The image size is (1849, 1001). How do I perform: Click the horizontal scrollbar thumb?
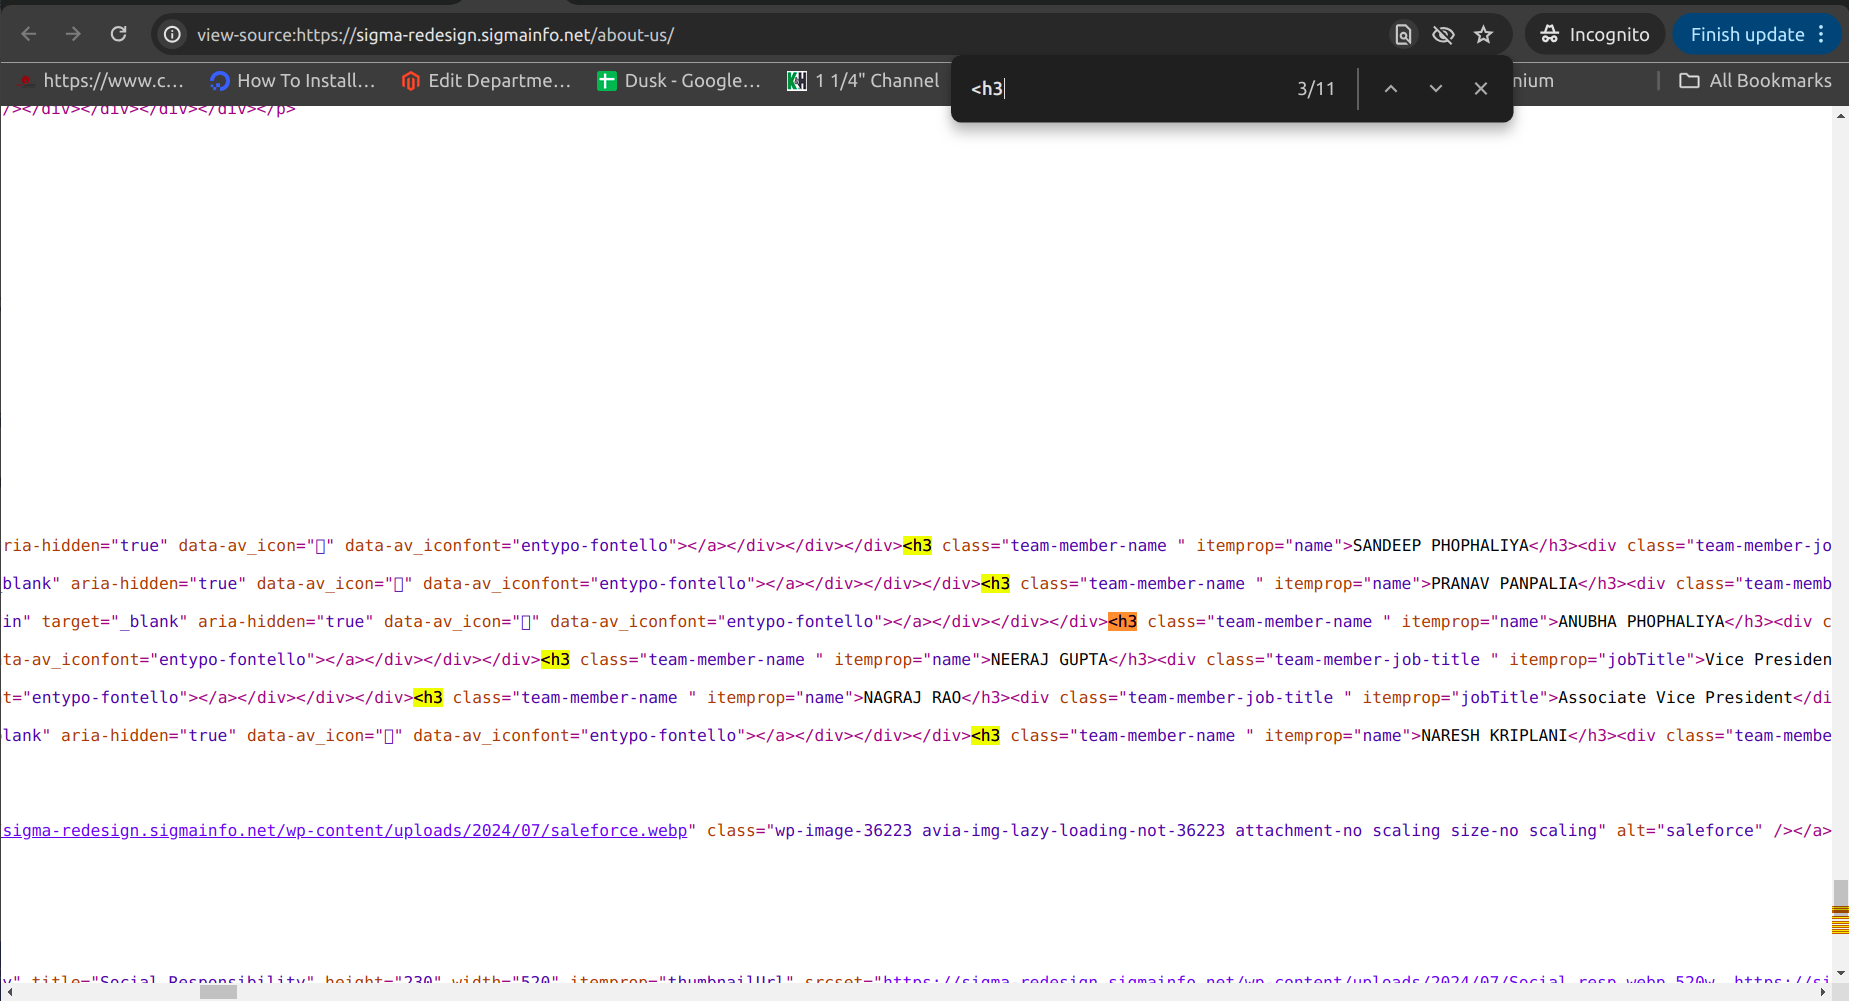[218, 992]
